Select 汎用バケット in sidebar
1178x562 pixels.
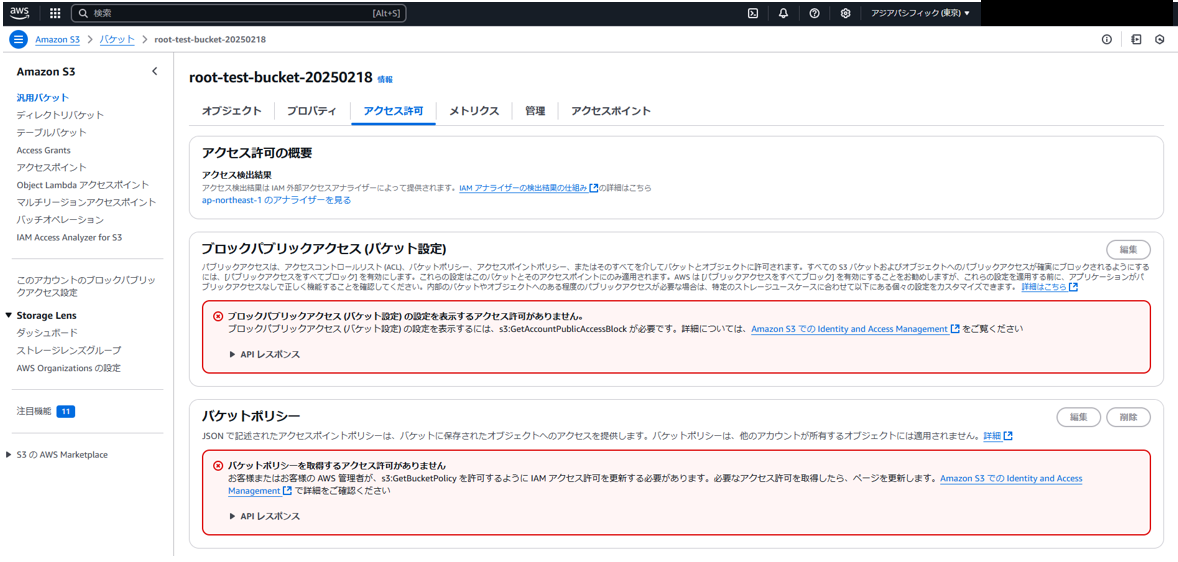(x=43, y=98)
